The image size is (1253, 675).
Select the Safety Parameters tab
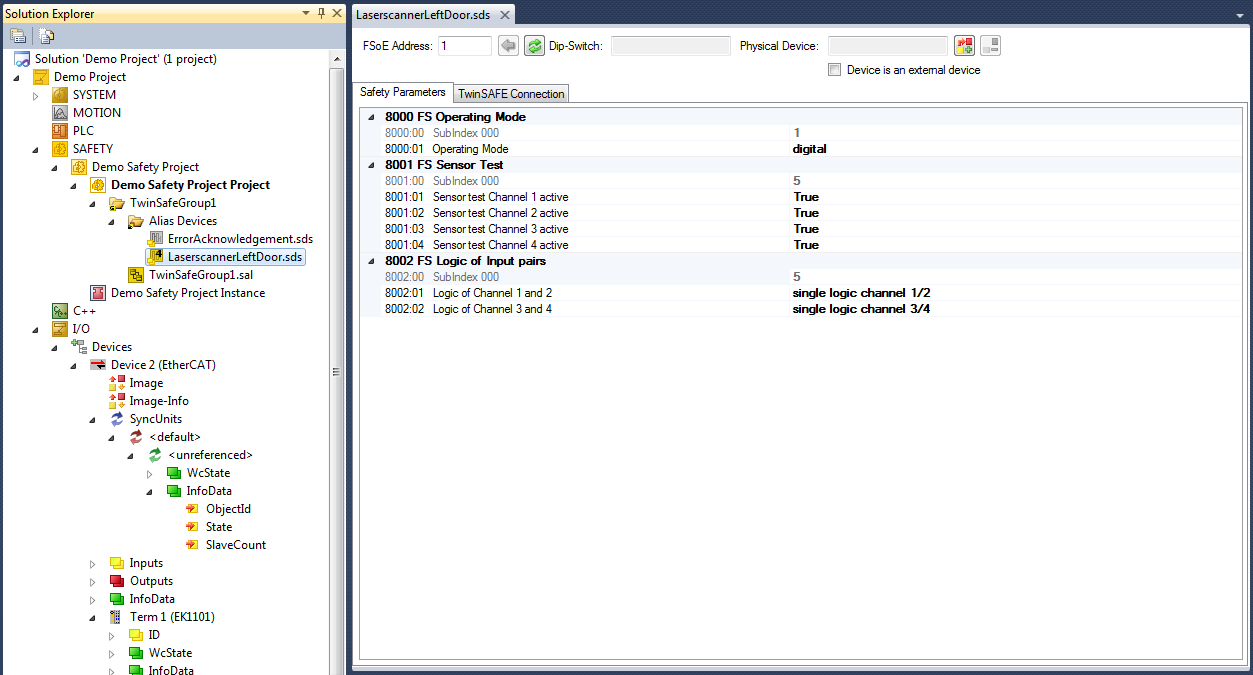(x=403, y=92)
